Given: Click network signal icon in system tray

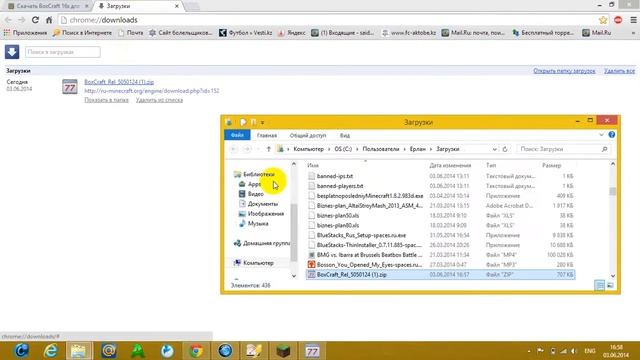Looking at the screenshot, I should pyautogui.click(x=564, y=351).
